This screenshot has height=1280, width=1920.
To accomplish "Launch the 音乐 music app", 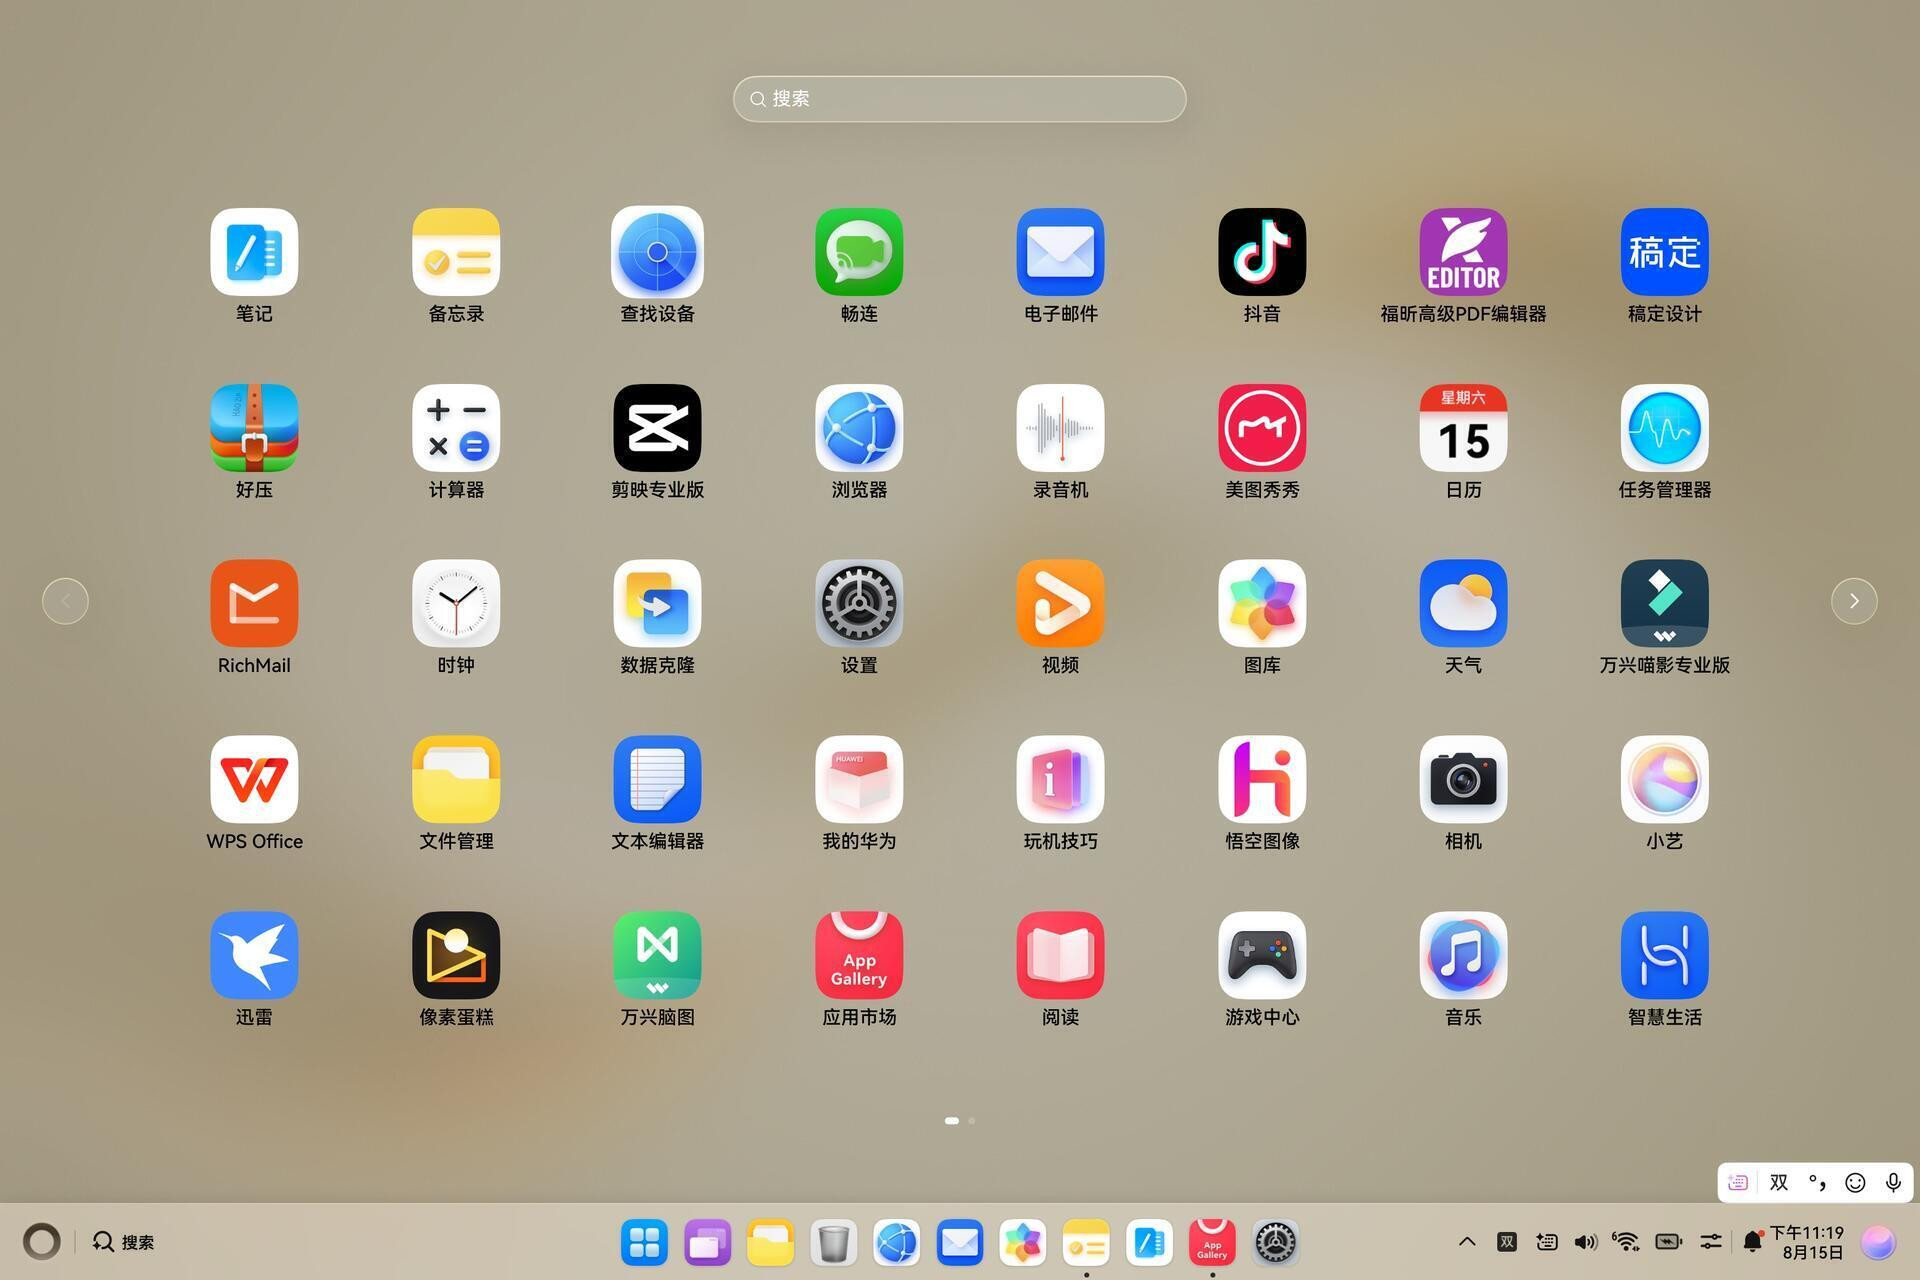I will click(x=1463, y=955).
